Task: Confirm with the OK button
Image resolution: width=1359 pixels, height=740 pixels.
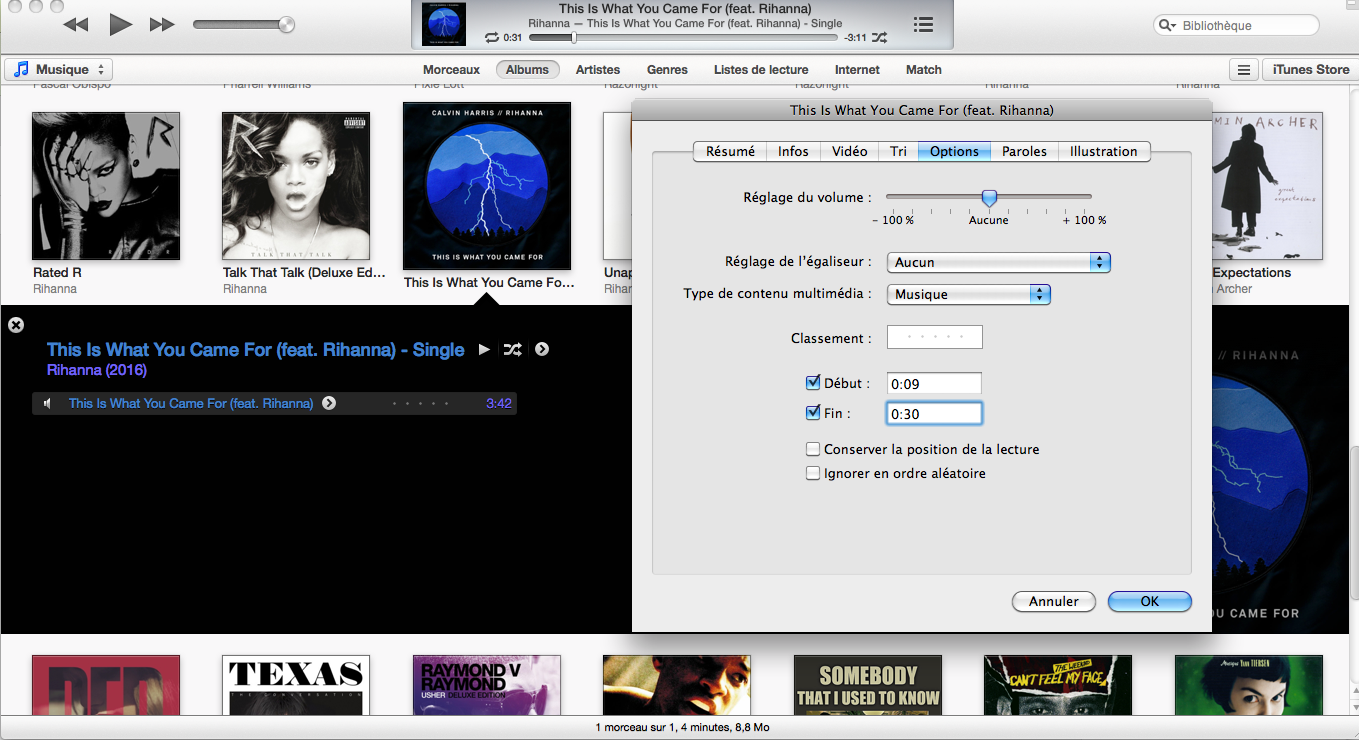Action: point(1150,601)
